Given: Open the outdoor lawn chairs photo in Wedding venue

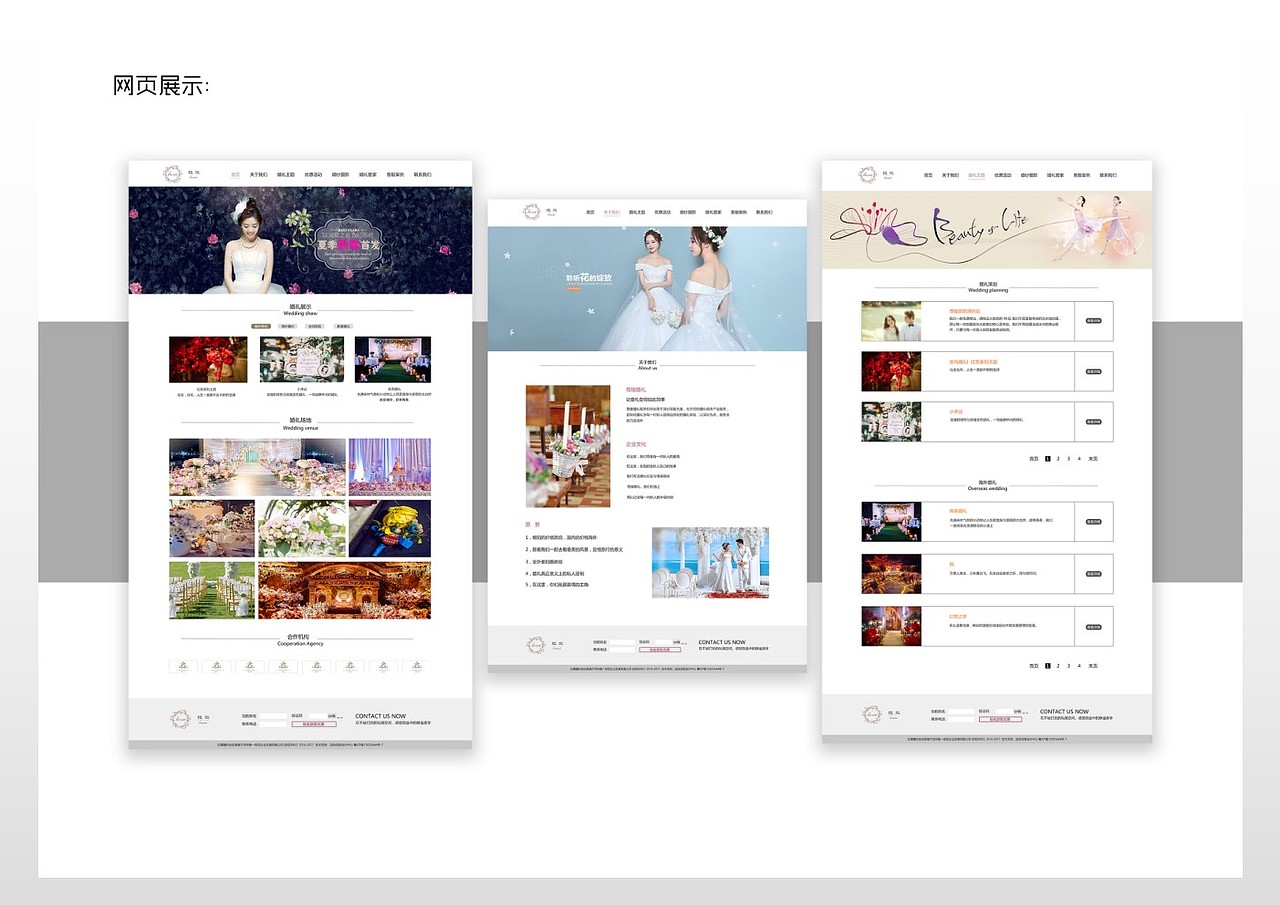Looking at the screenshot, I should click(x=212, y=590).
